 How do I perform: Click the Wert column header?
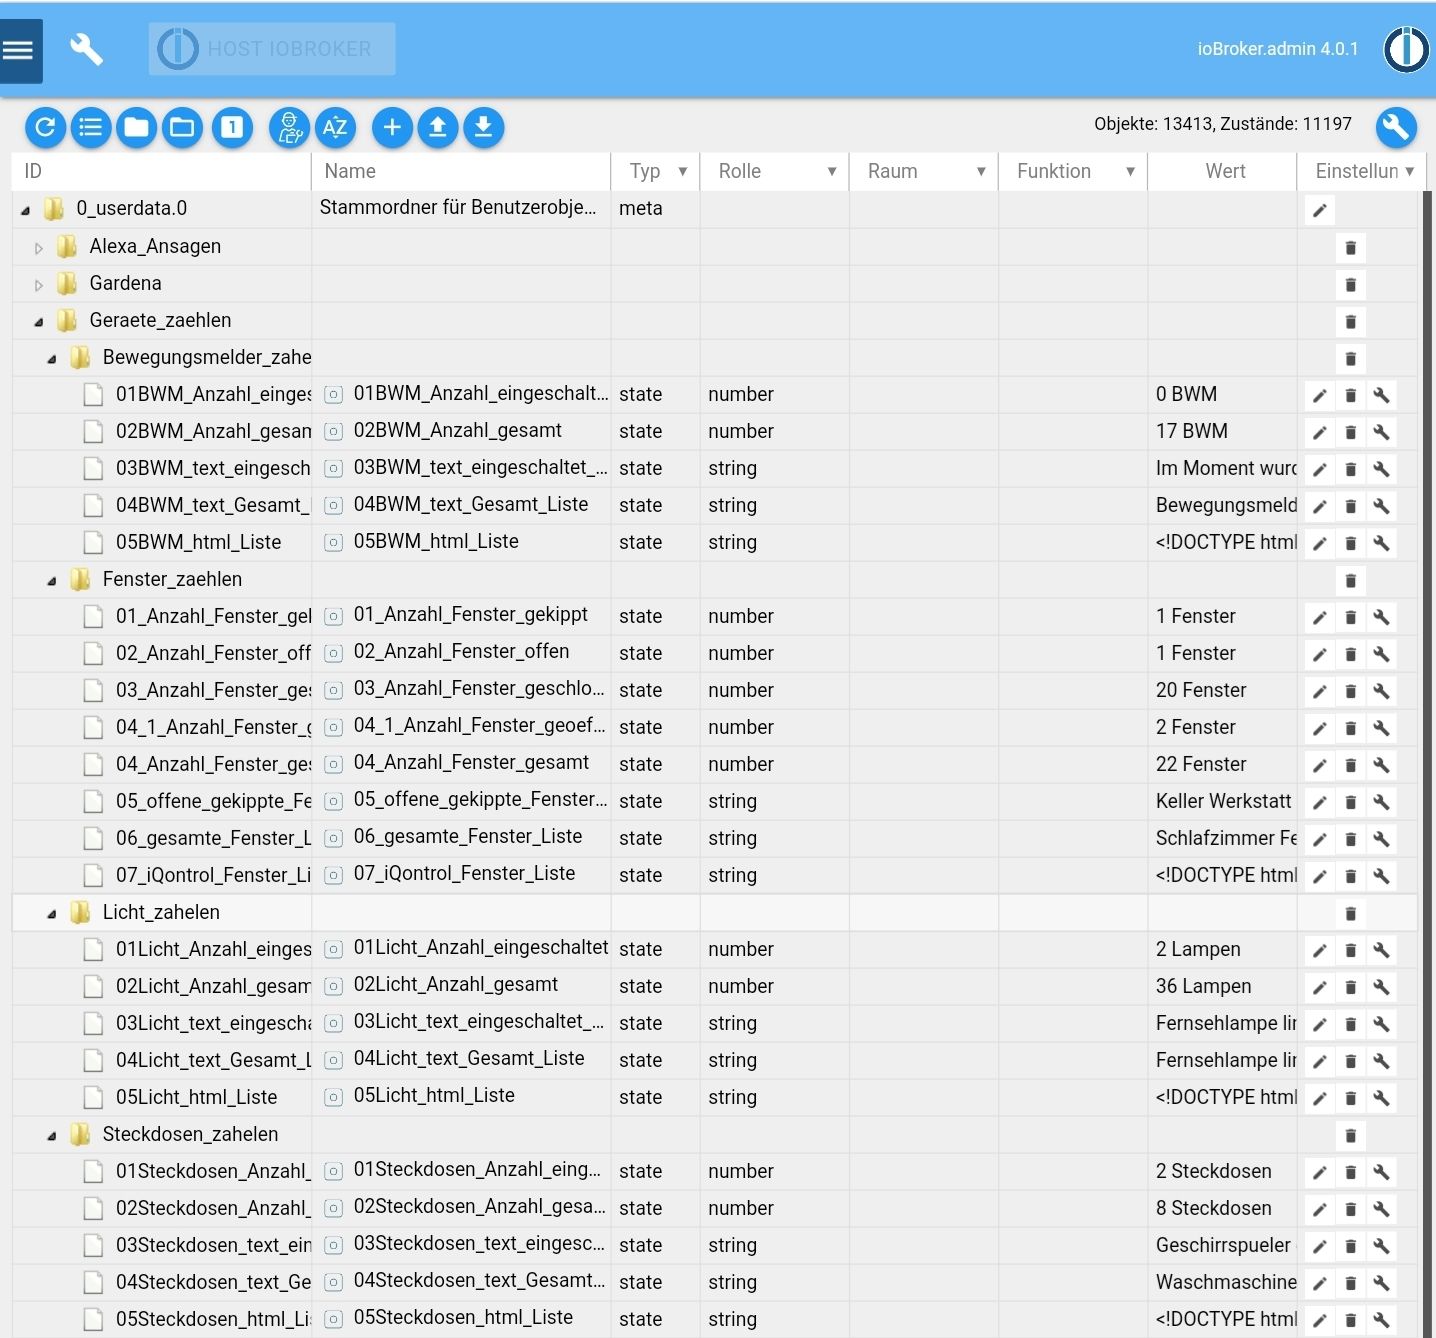1224,171
